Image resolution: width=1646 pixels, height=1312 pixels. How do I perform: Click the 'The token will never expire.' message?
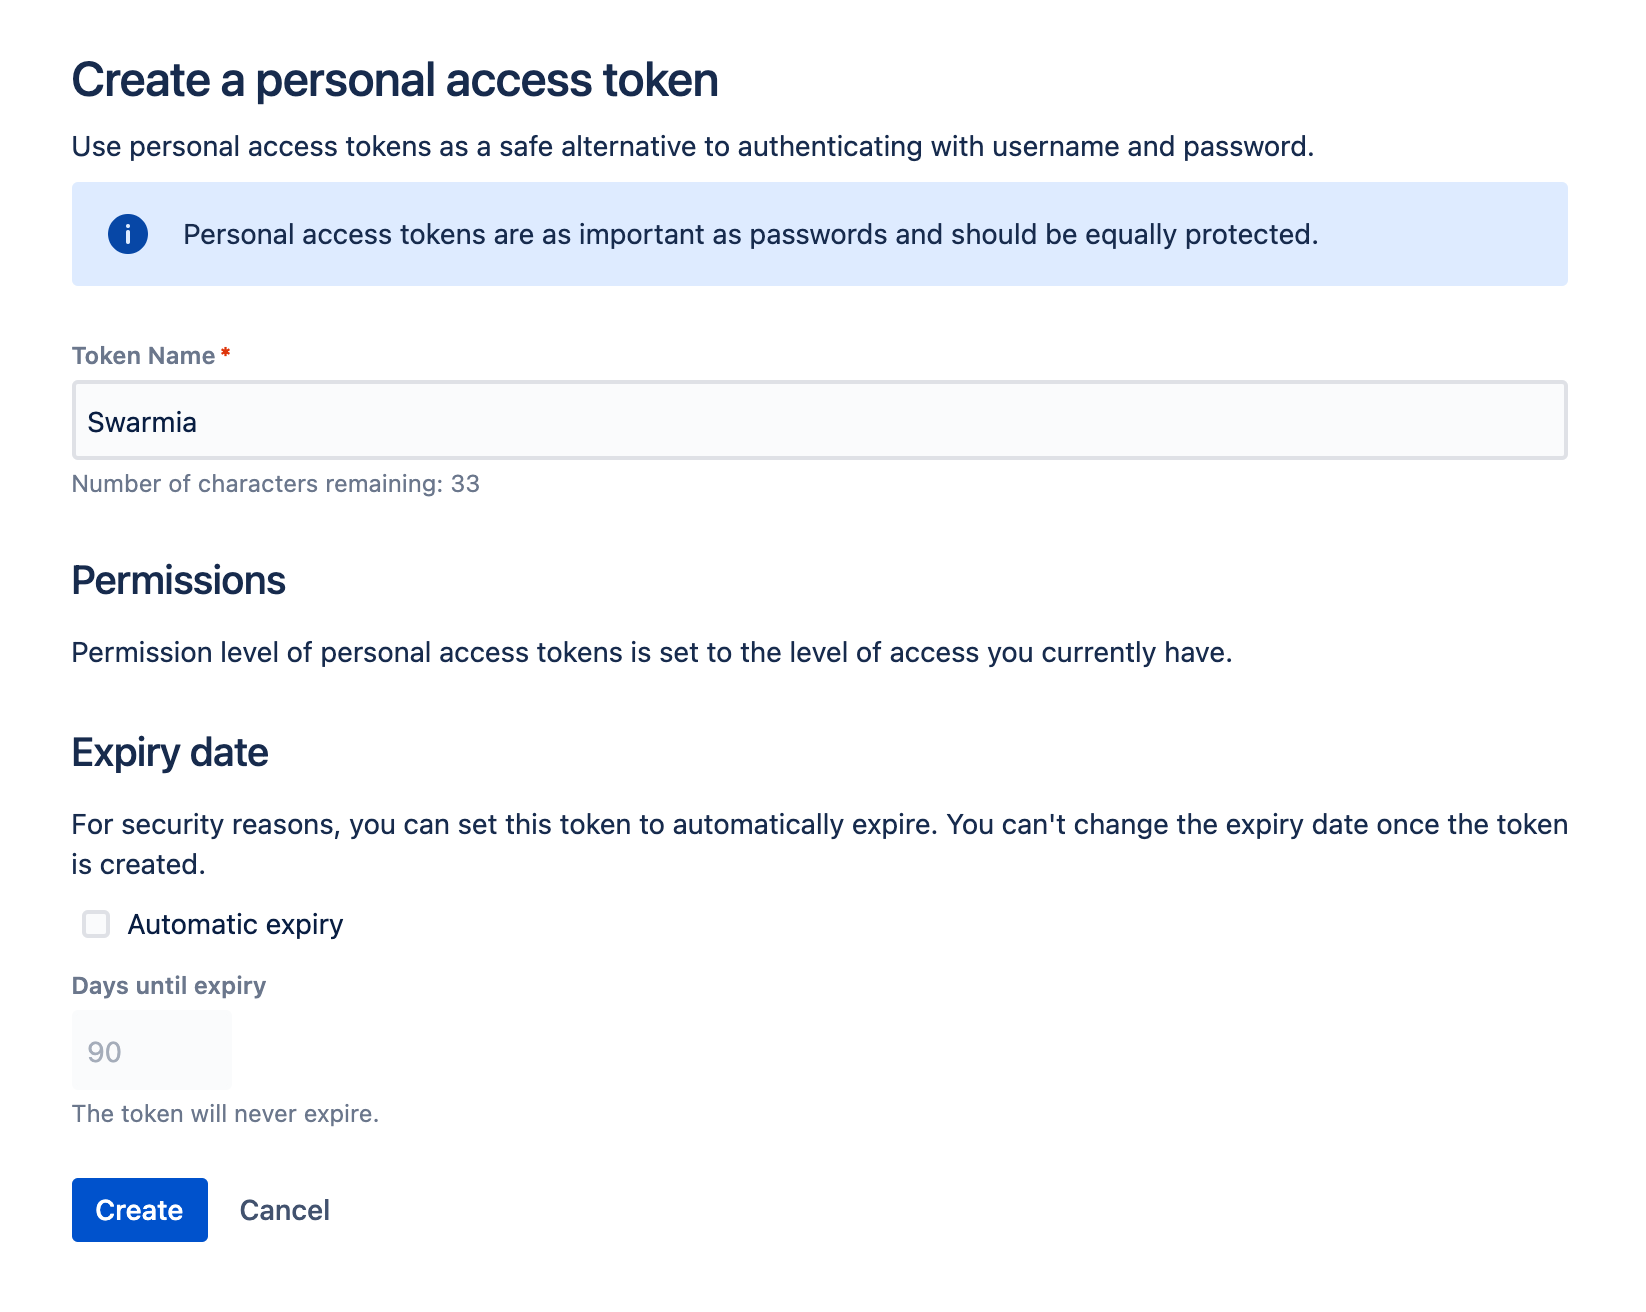[225, 1114]
